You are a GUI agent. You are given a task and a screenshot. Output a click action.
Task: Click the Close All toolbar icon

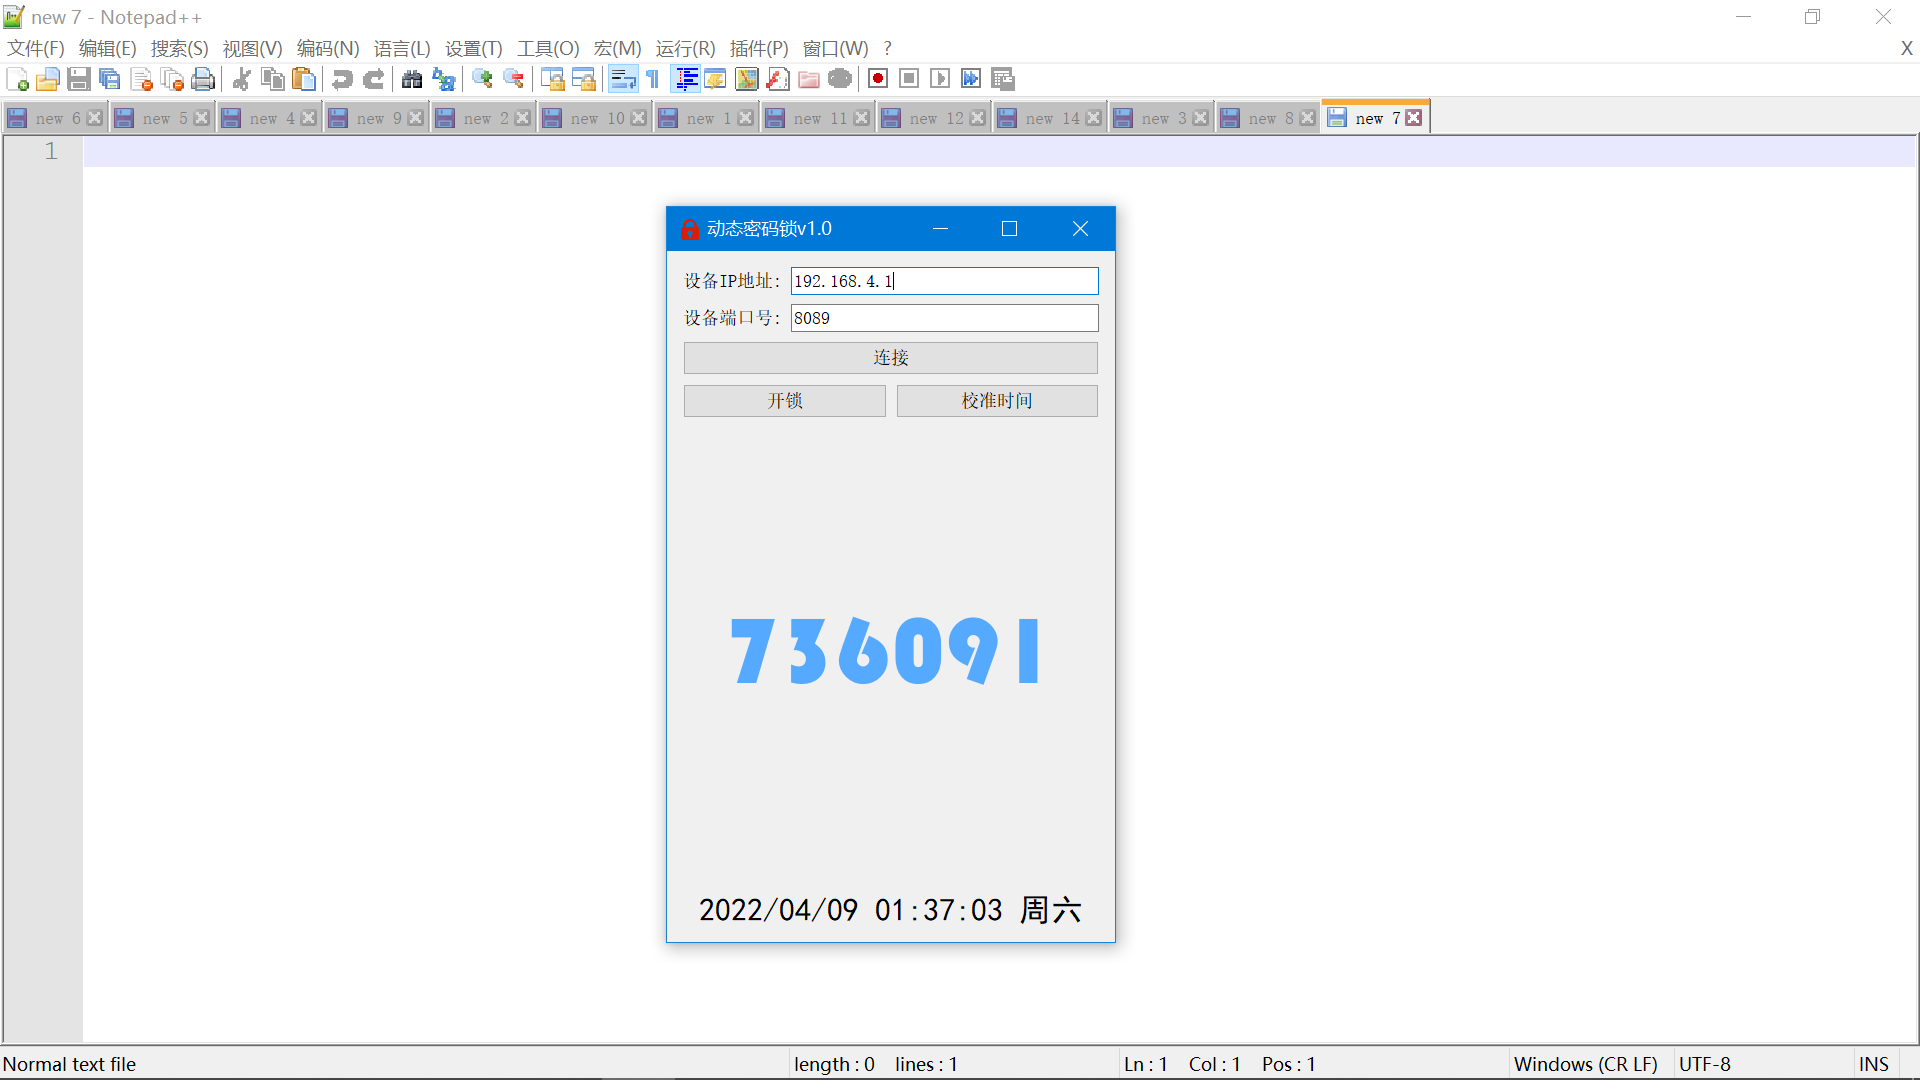click(172, 79)
